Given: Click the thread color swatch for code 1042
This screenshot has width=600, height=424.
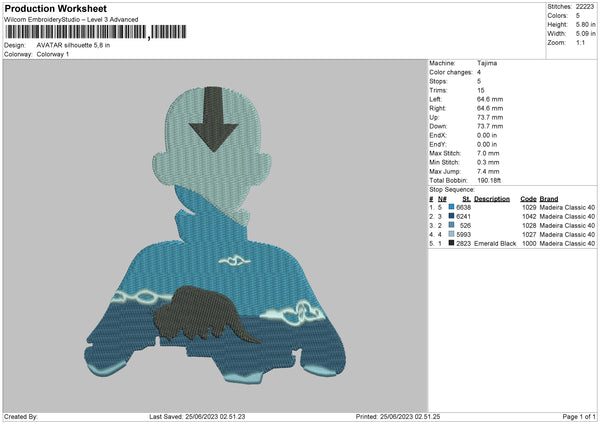Looking at the screenshot, I should coord(452,216).
